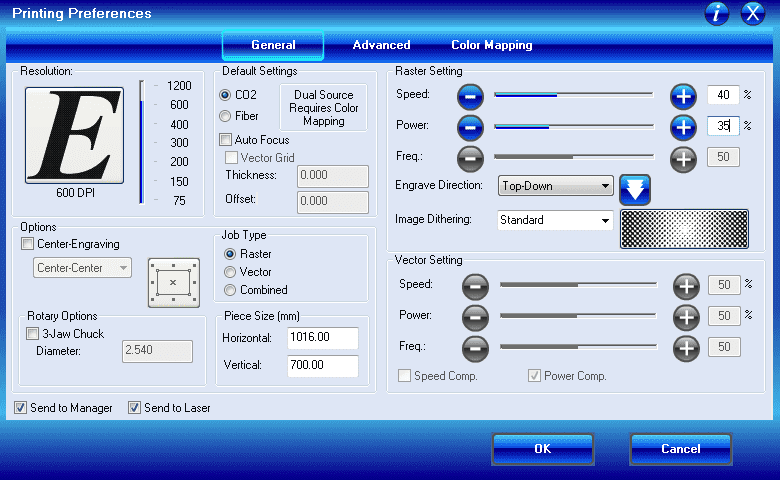Click the Vector Freq. plus button
The image size is (780, 480).
point(686,349)
